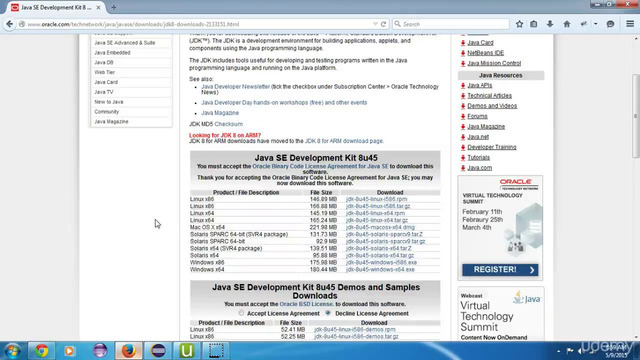
Task: Click the red arrow icon beside Forums
Action: coord(463,116)
